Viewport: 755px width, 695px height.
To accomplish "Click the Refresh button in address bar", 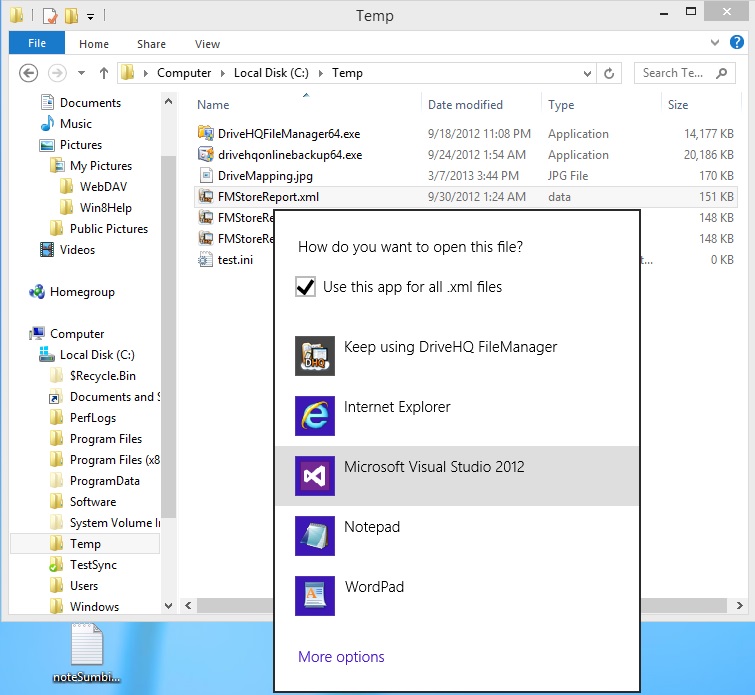I will click(x=609, y=73).
